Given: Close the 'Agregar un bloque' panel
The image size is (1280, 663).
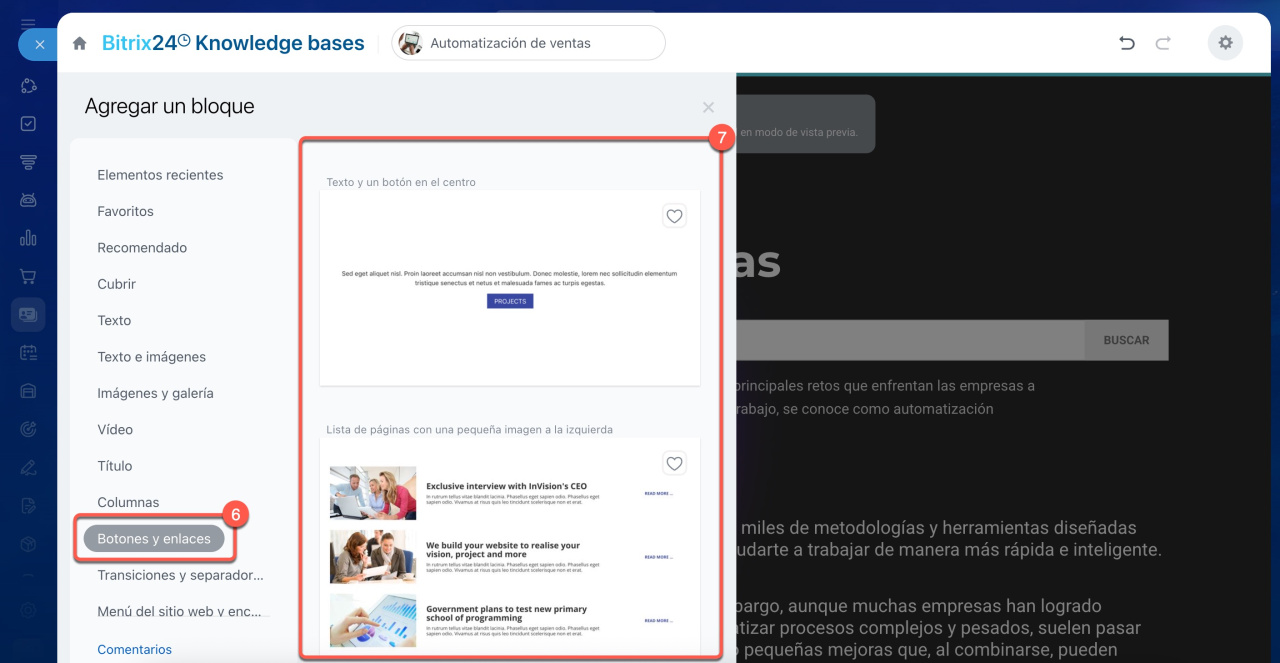Looking at the screenshot, I should (708, 107).
